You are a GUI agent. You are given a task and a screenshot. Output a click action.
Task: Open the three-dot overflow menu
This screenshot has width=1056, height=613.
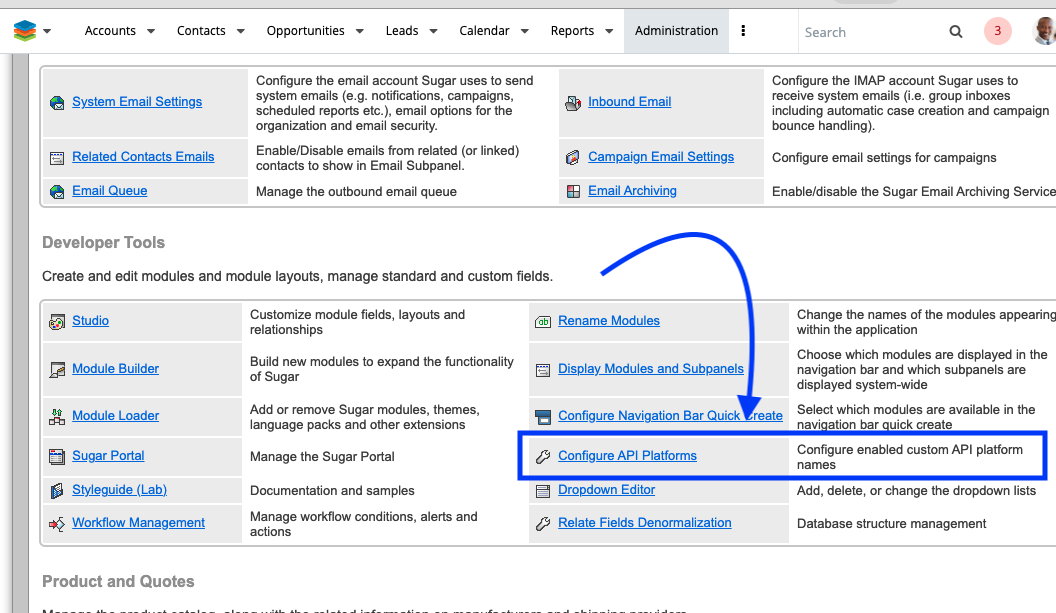[x=742, y=30]
